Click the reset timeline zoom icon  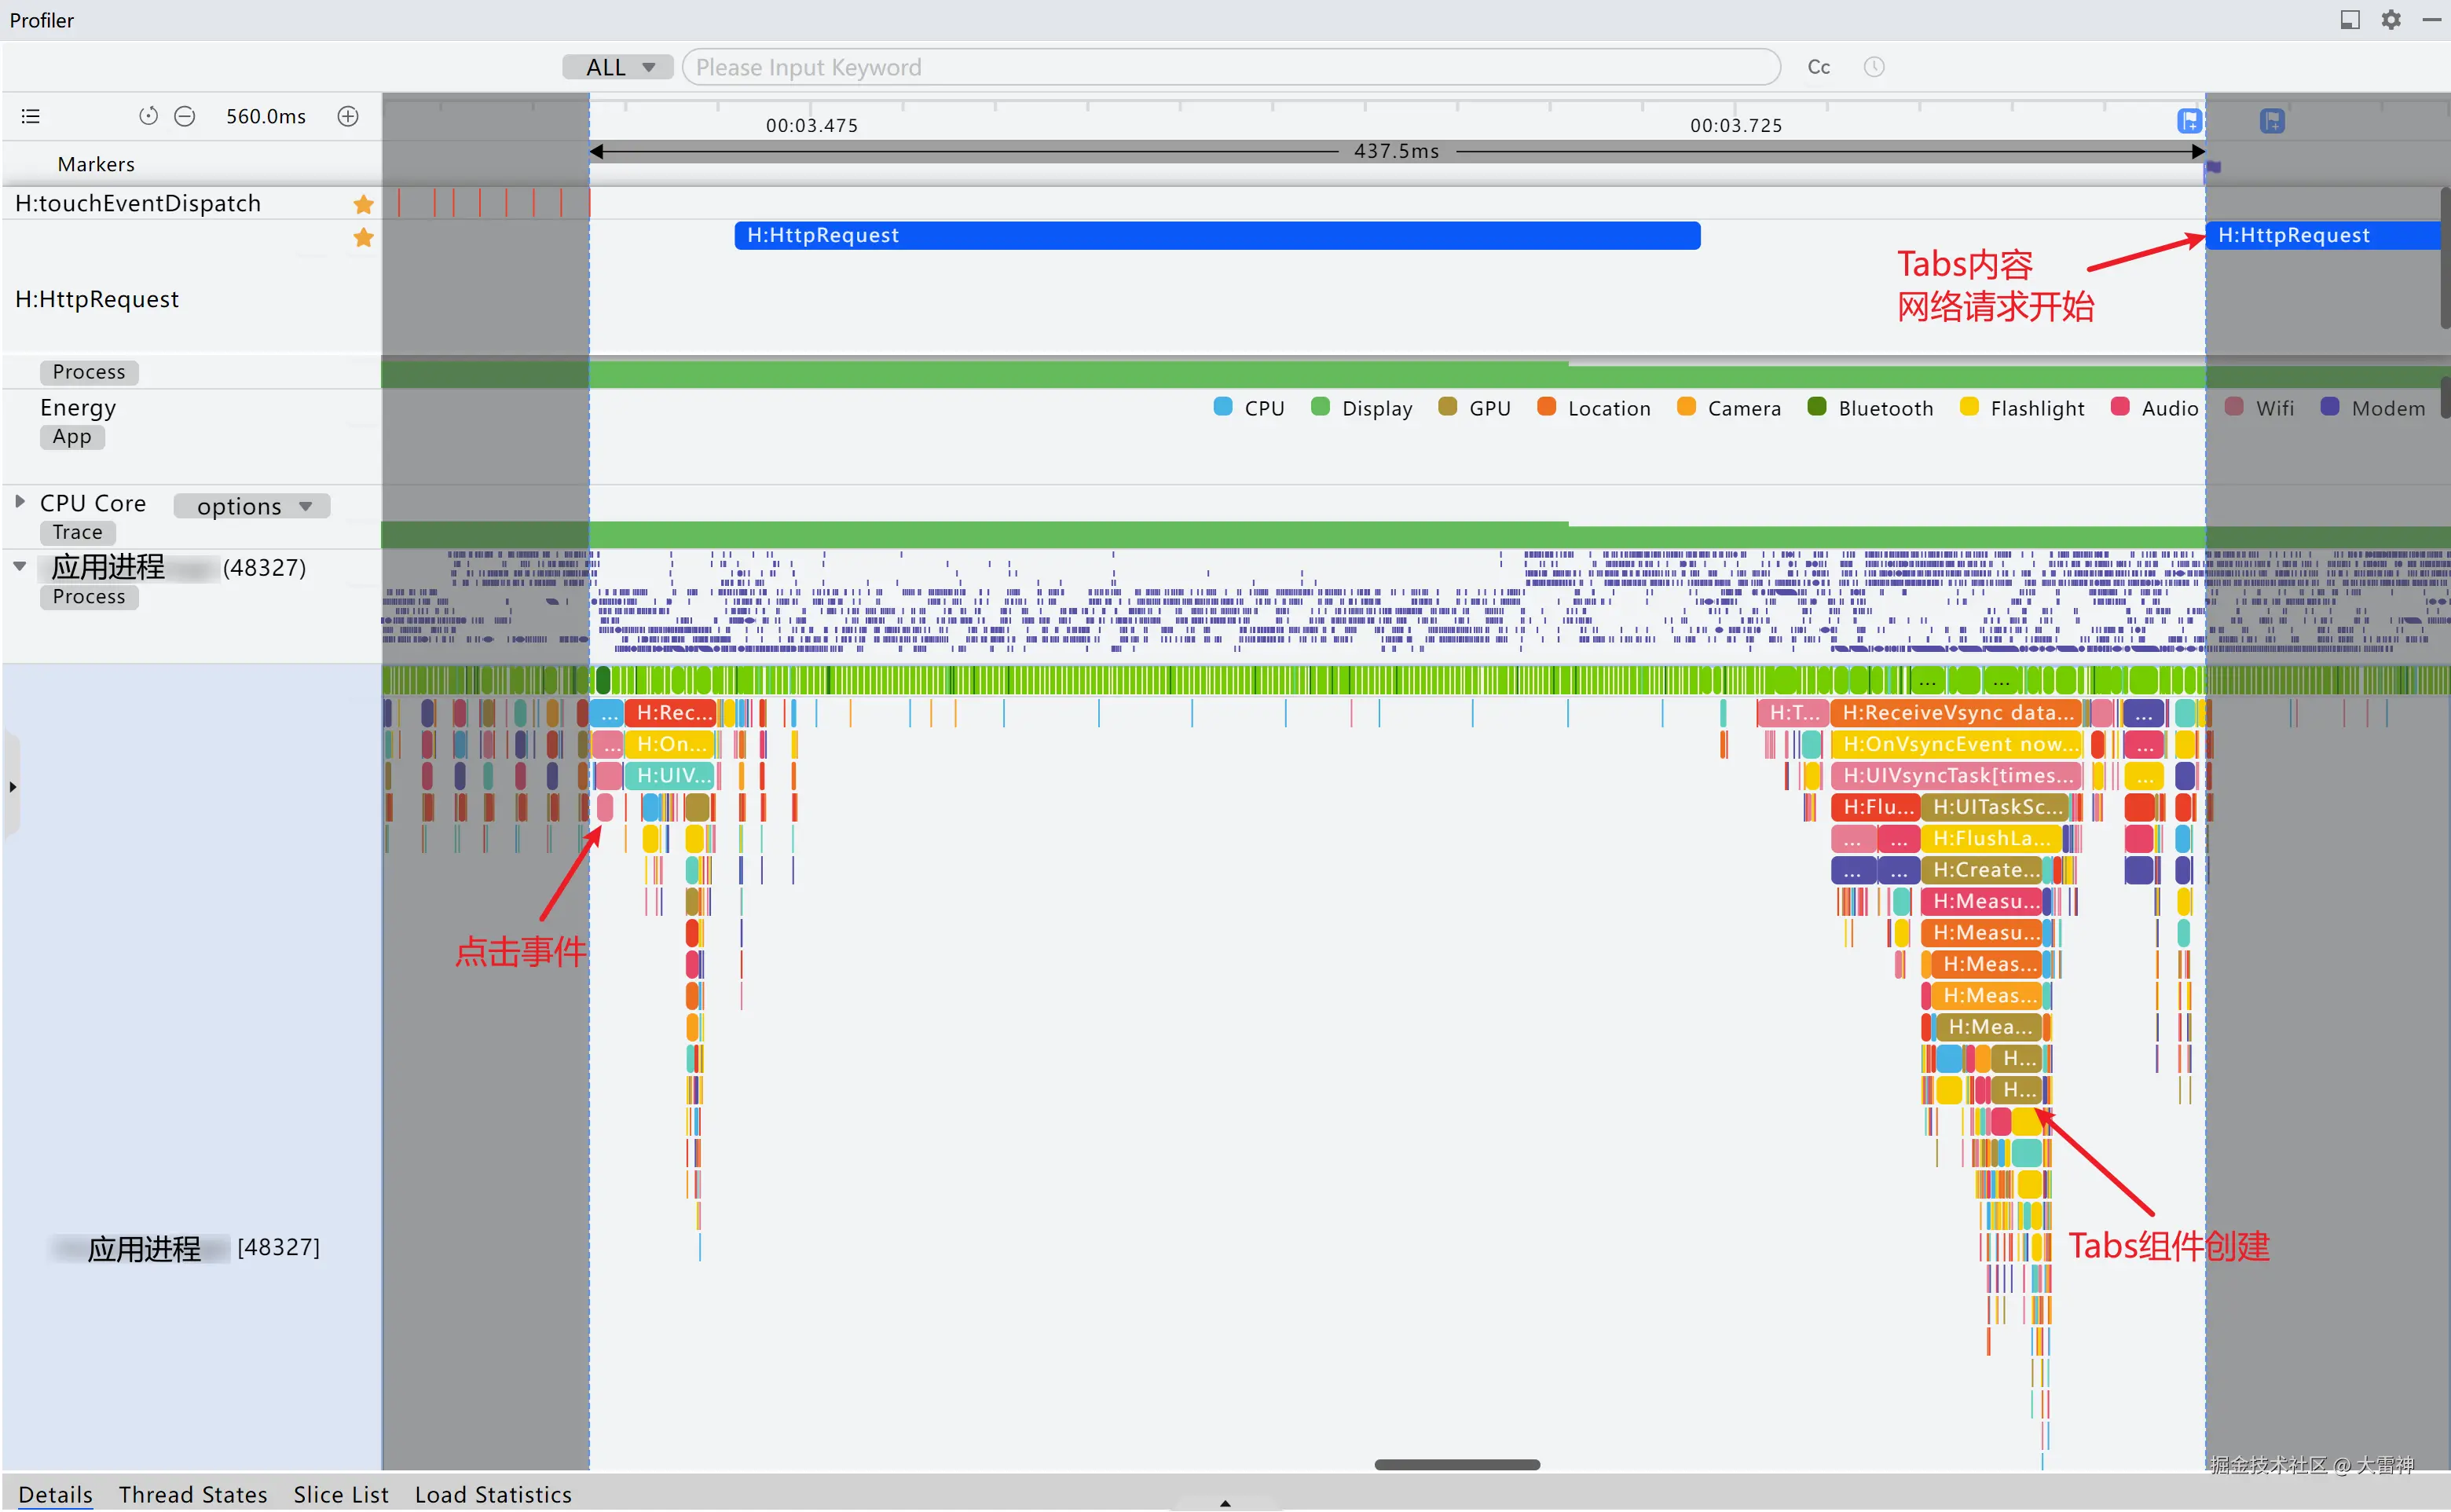coord(148,116)
